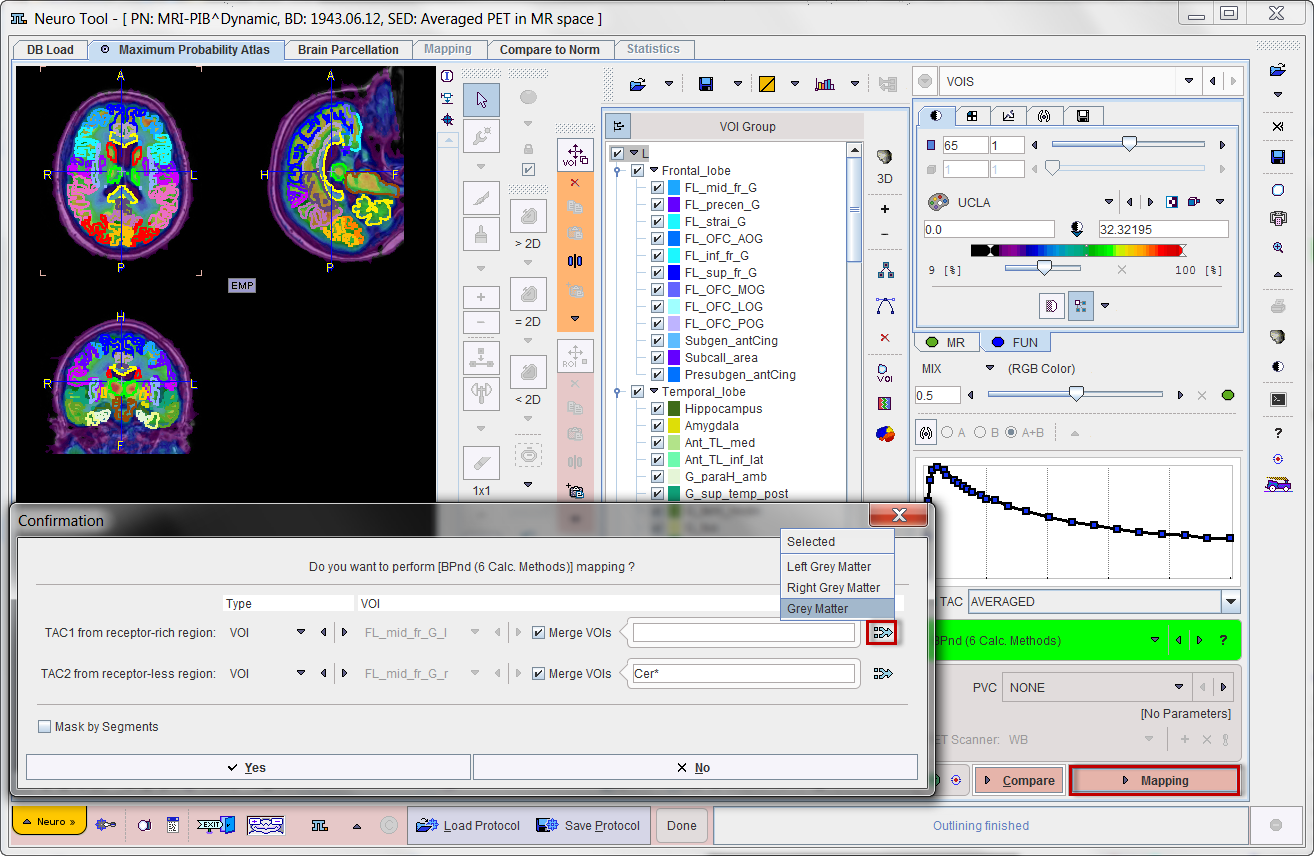Click the VOI outline icon beside list
Screen dimensions: 1314x856
coord(884,373)
